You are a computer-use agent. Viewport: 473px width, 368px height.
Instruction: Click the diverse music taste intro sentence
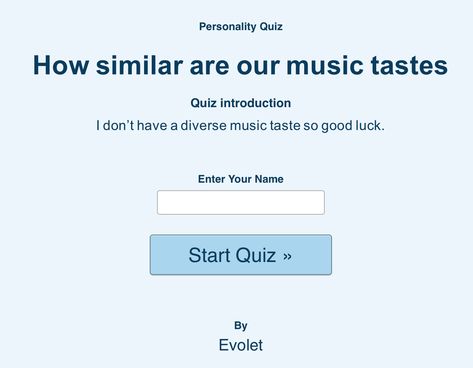240,126
